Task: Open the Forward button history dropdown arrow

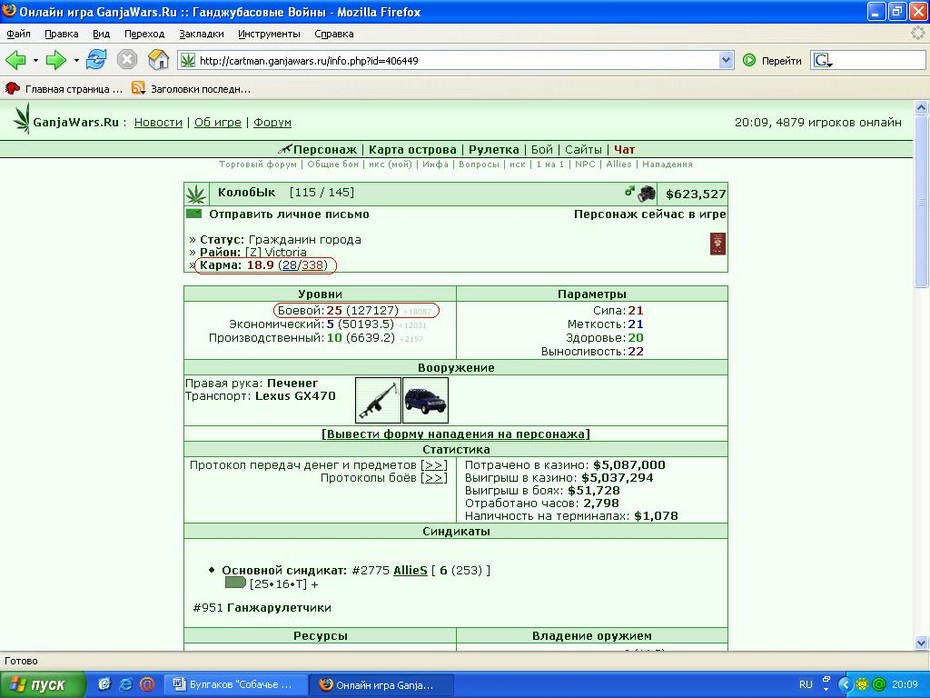Action: click(x=76, y=60)
